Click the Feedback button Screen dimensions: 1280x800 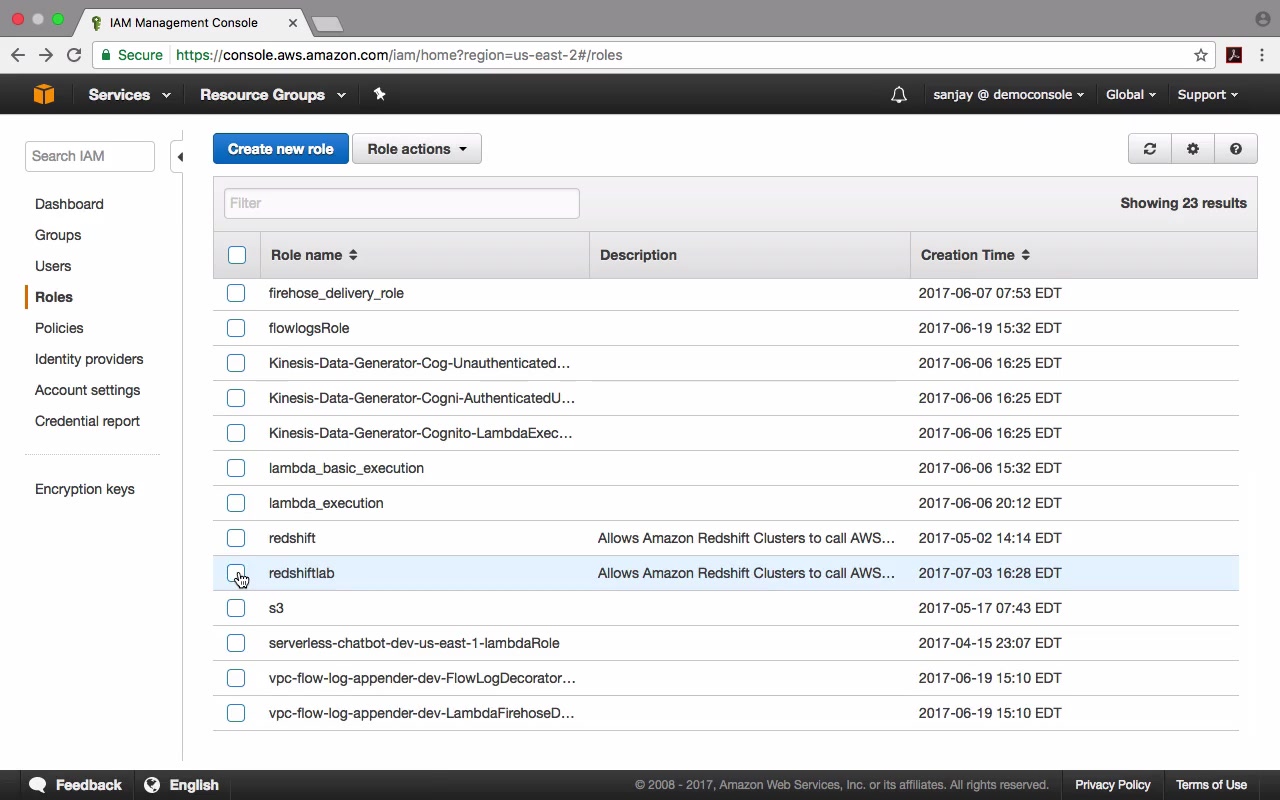[x=76, y=785]
